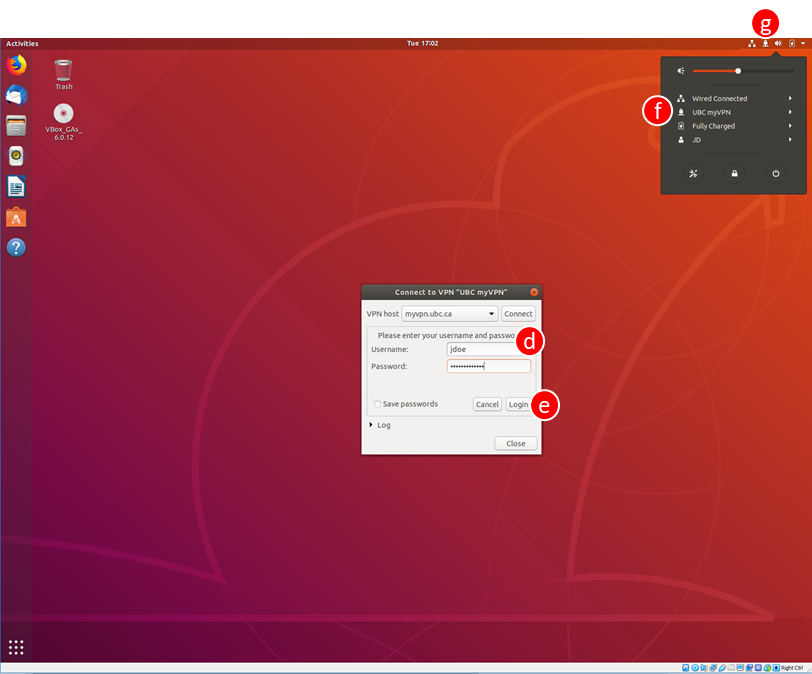
Task: Open the Files manager in the dock
Action: [x=16, y=126]
